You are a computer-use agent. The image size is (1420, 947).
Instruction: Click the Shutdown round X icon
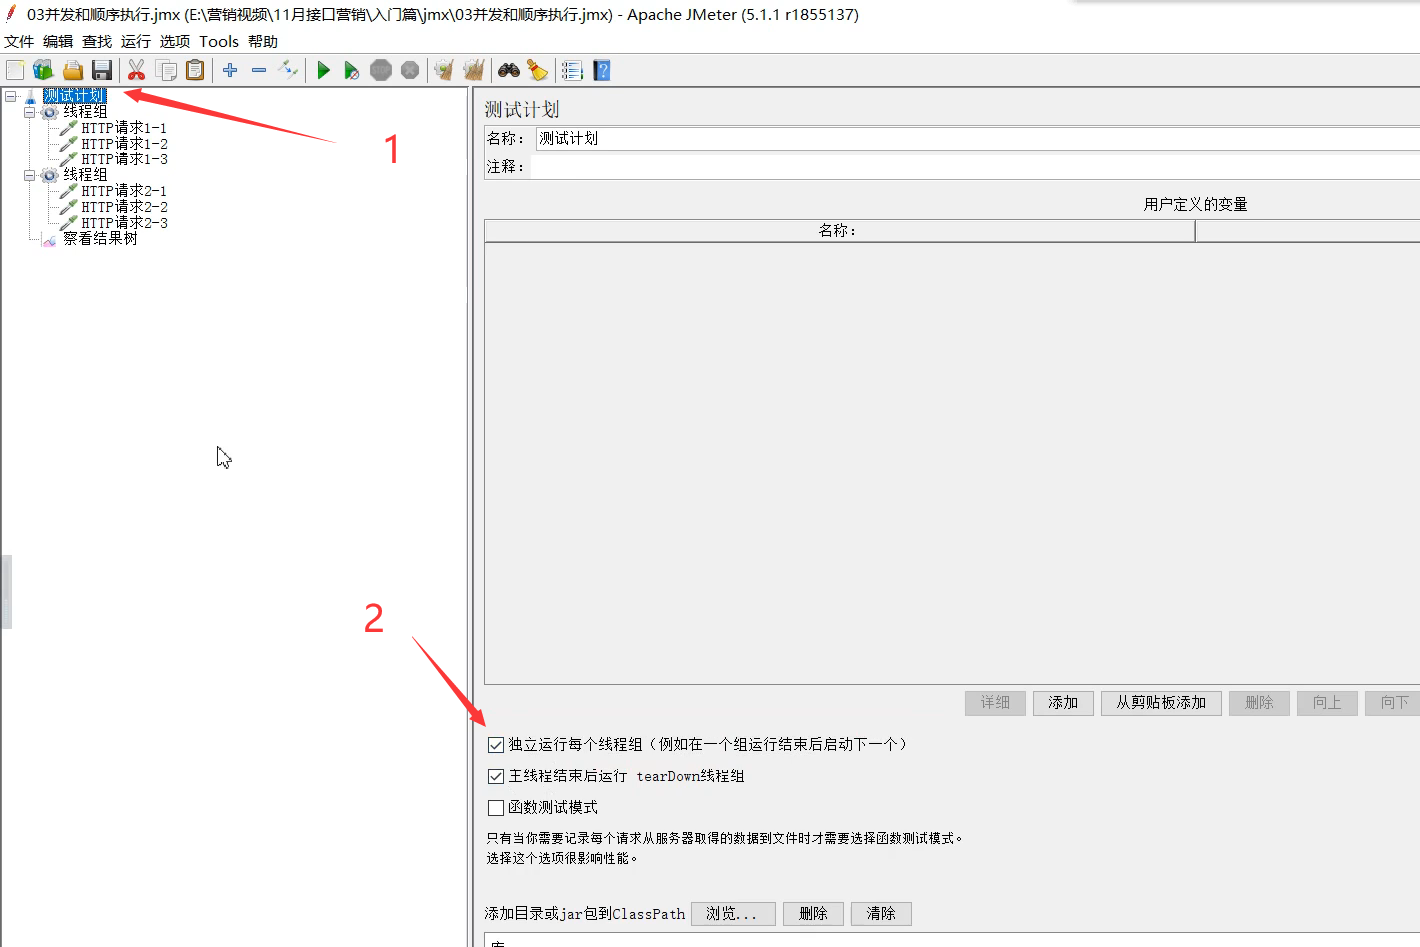[410, 70]
